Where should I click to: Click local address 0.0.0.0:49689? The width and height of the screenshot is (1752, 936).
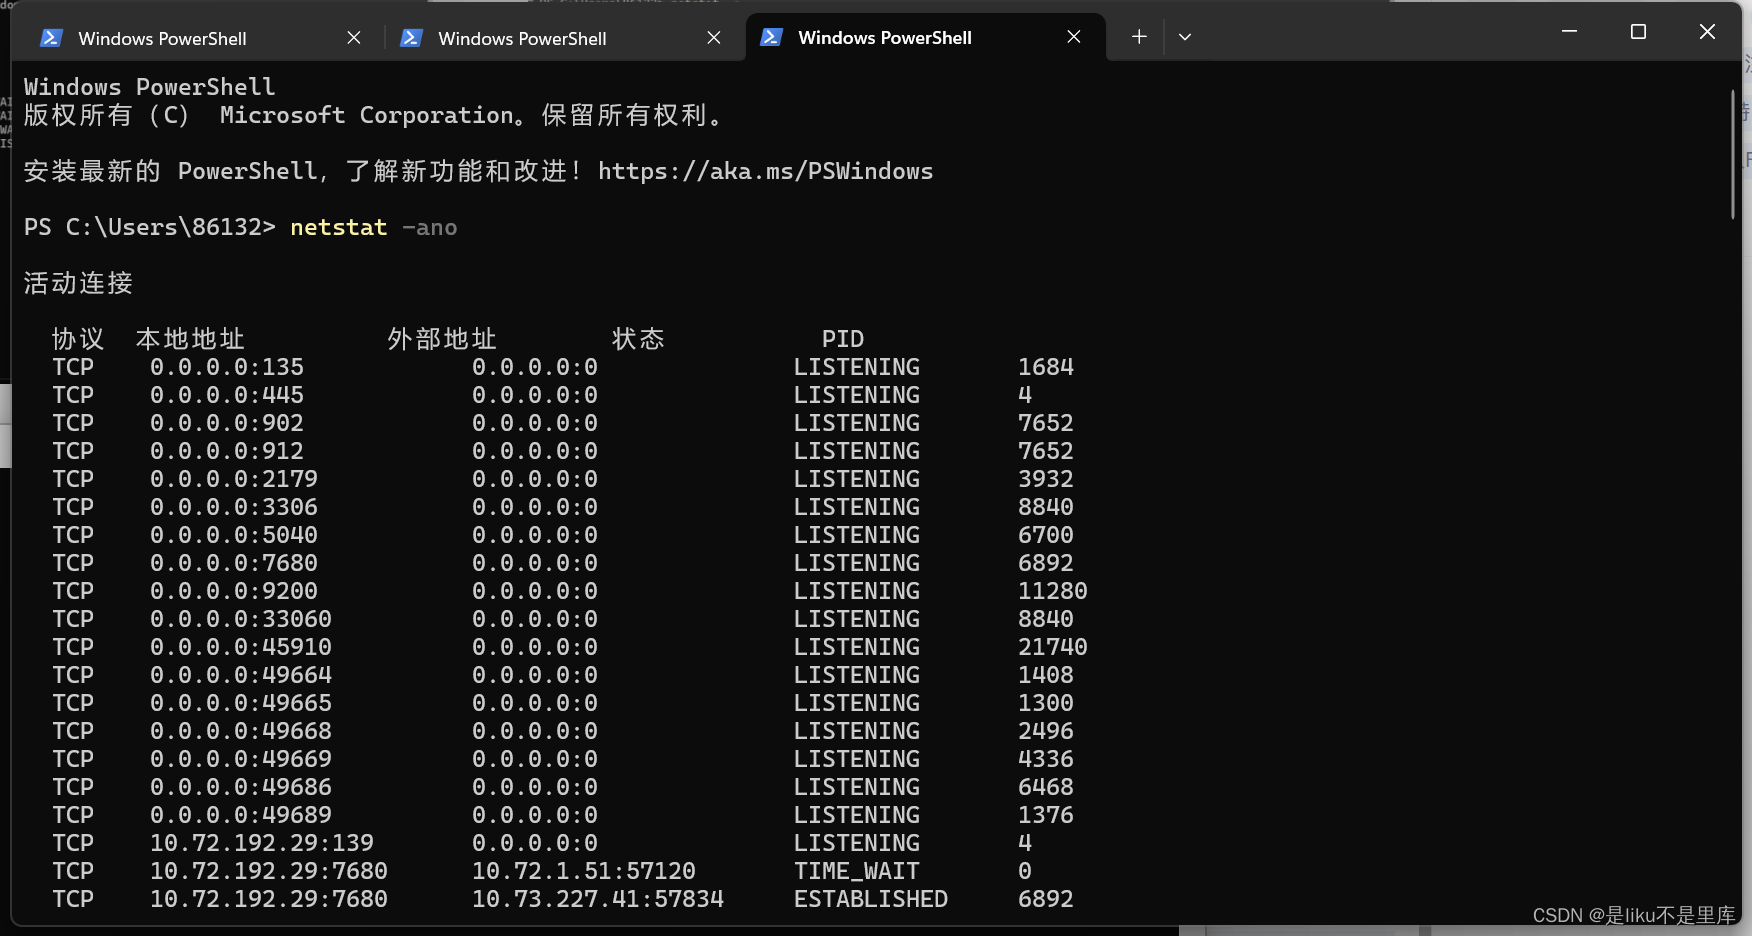pyautogui.click(x=241, y=816)
